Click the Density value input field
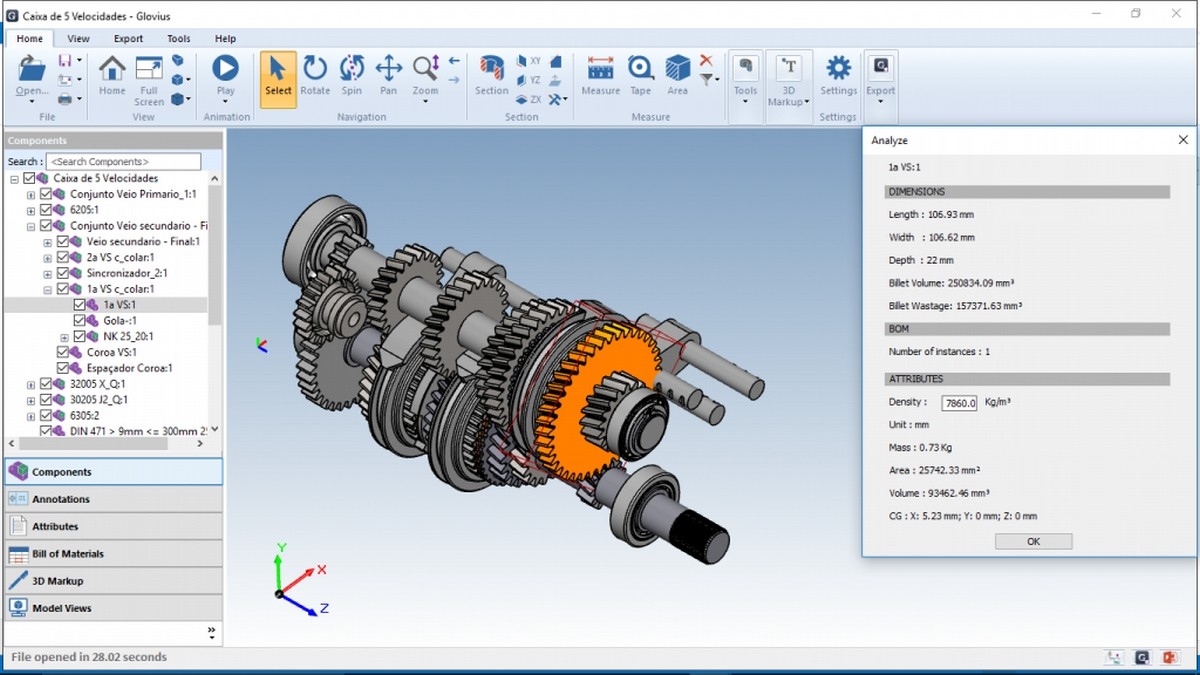 pos(959,403)
